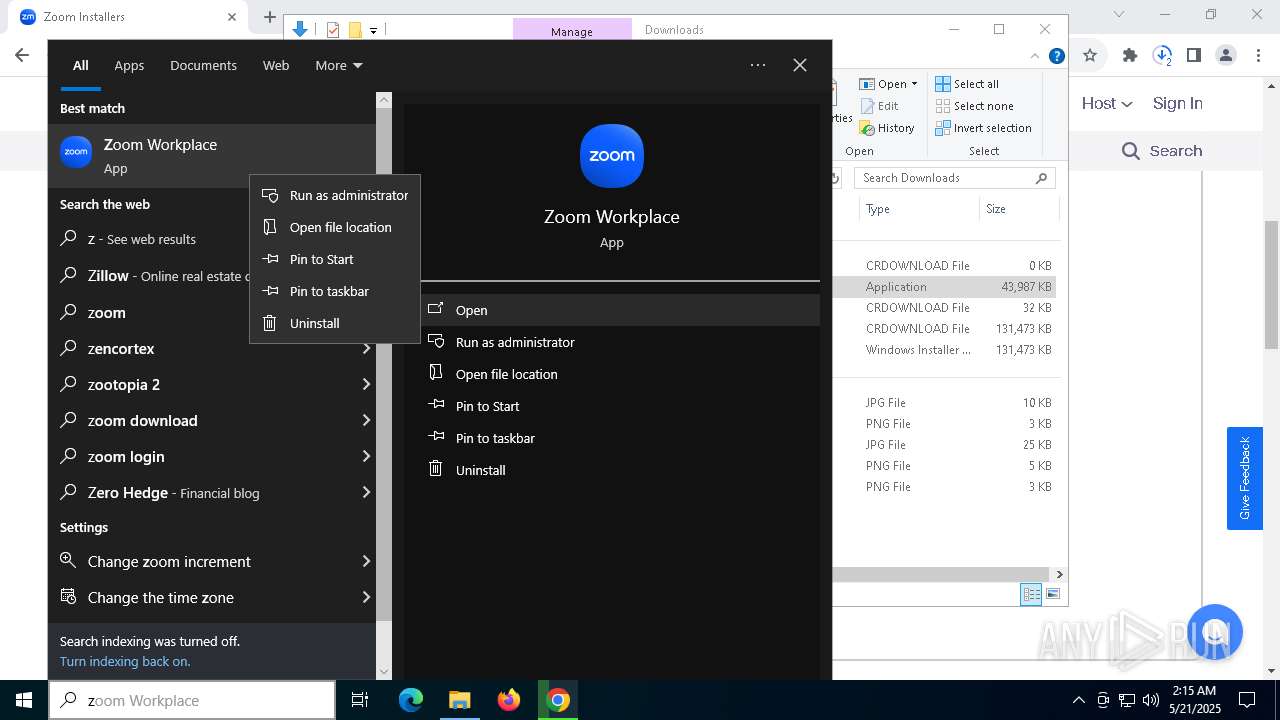
Task: Expand Change the time zone setting arrow
Action: (x=366, y=597)
